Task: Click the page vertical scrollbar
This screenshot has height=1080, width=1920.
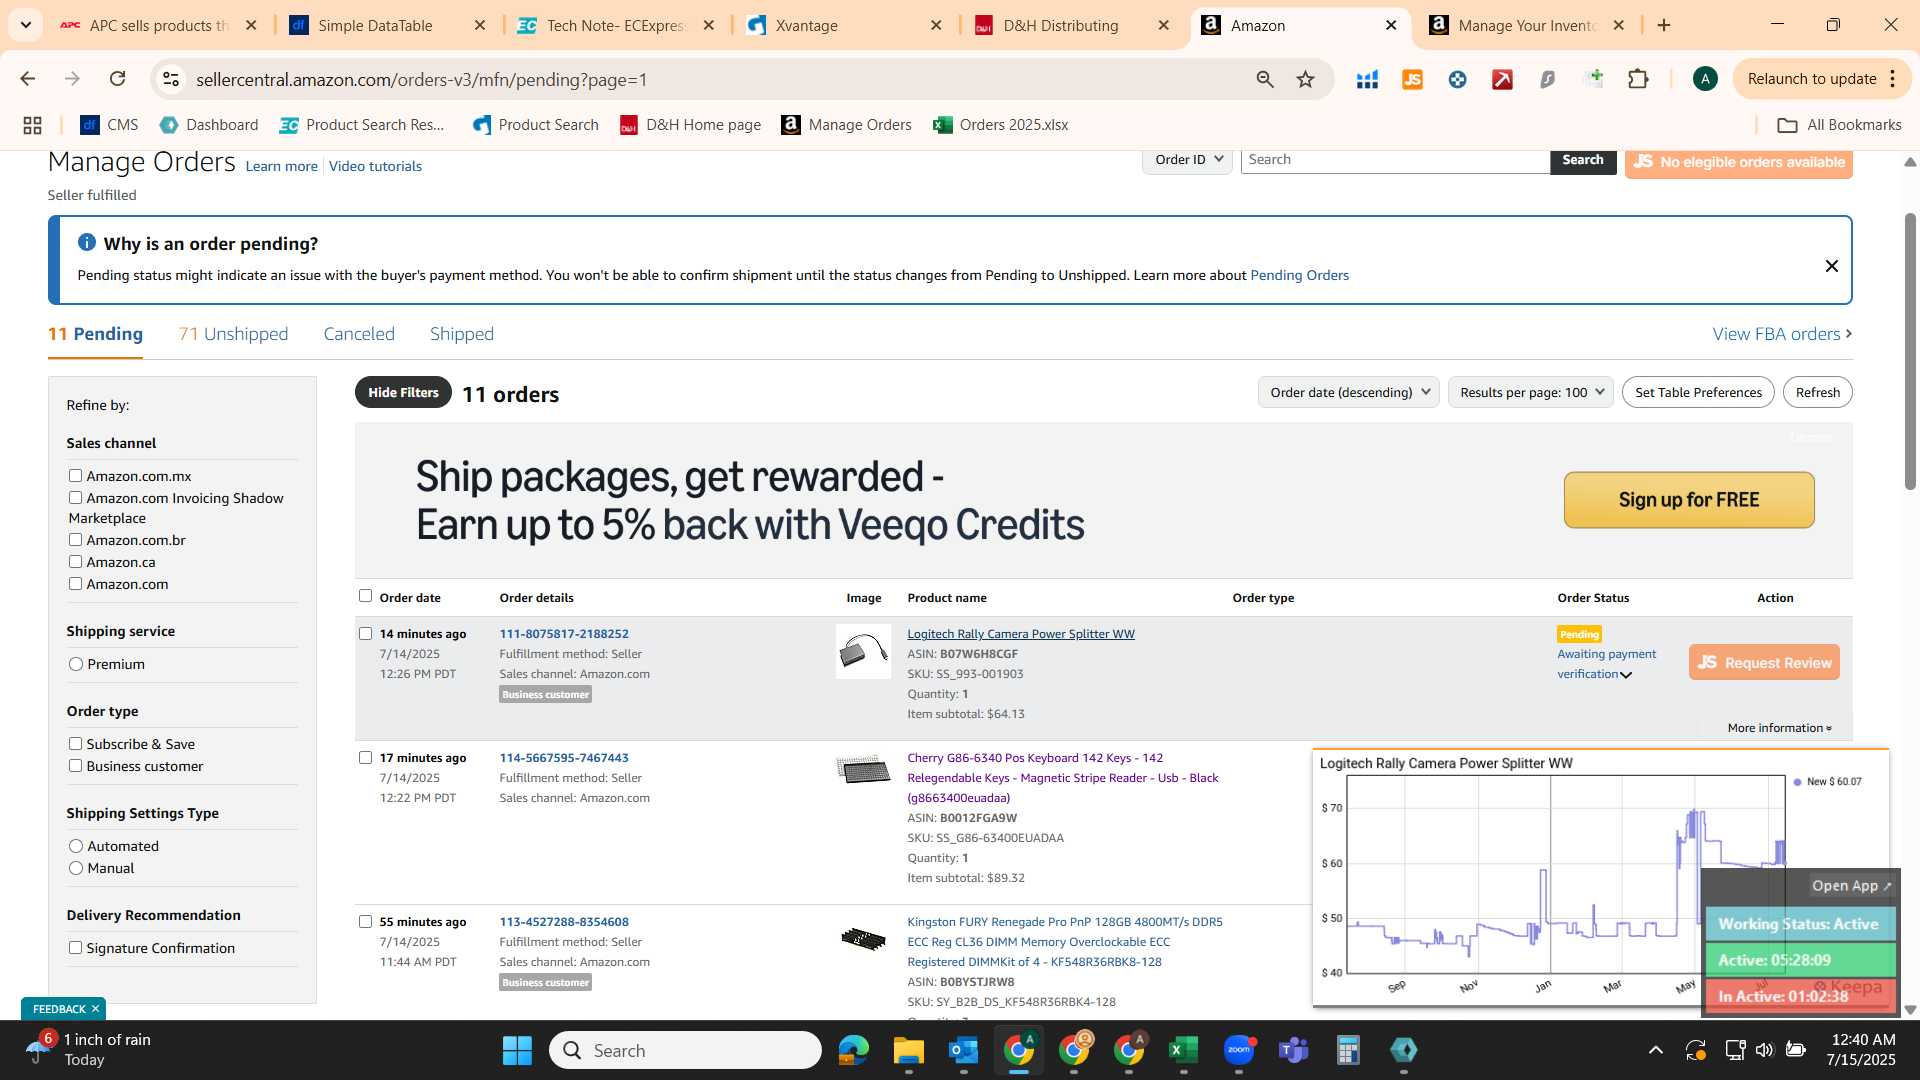Action: [x=1910, y=350]
